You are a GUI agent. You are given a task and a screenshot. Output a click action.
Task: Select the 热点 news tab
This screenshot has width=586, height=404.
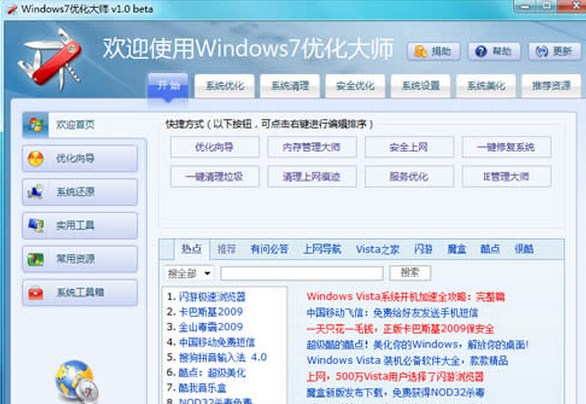(191, 249)
